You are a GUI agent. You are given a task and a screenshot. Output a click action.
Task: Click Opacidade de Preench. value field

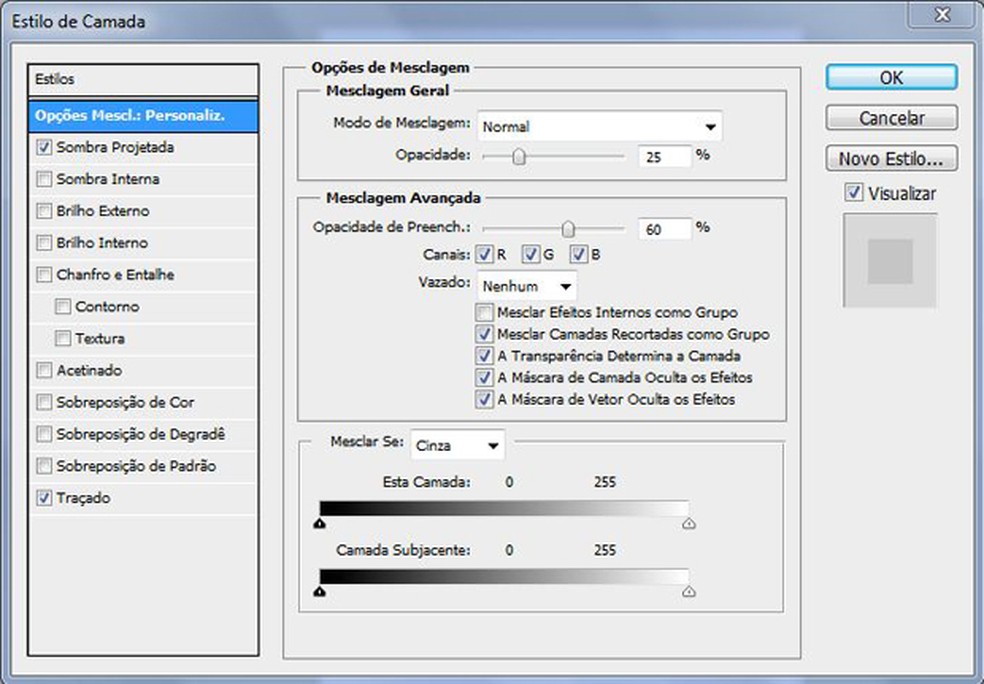pyautogui.click(x=665, y=230)
